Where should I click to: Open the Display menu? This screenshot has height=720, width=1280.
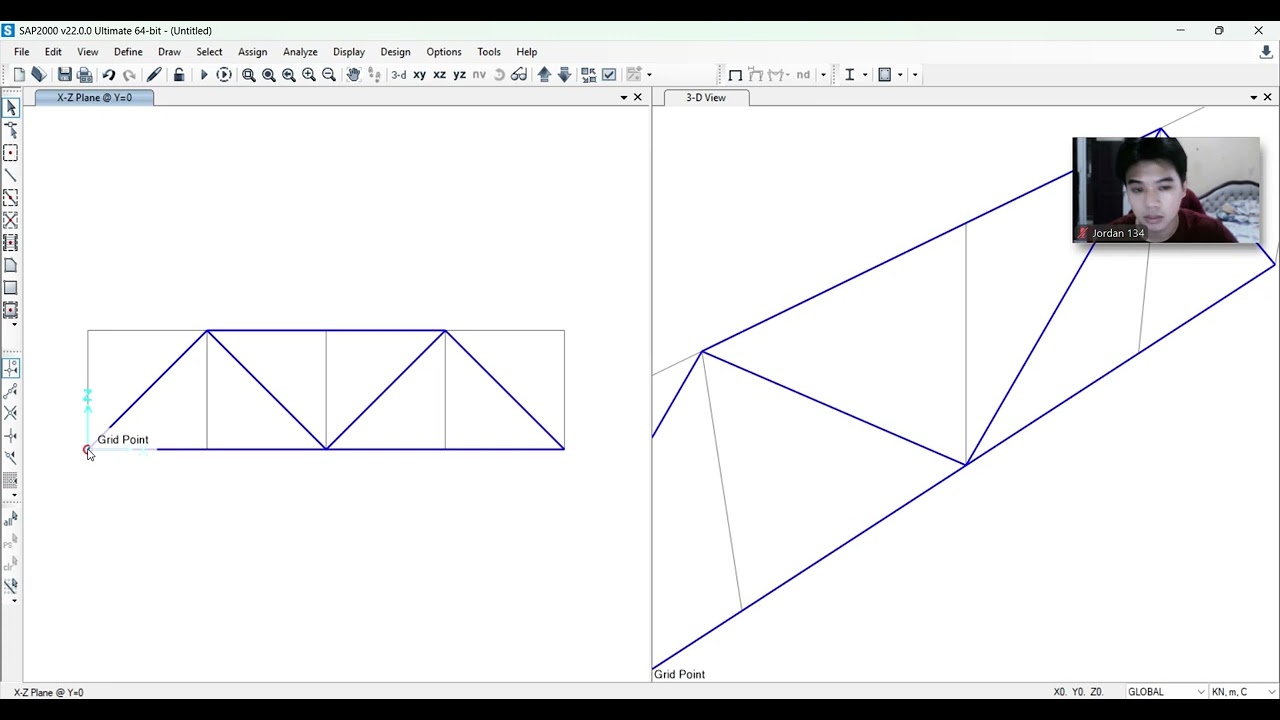click(x=349, y=52)
